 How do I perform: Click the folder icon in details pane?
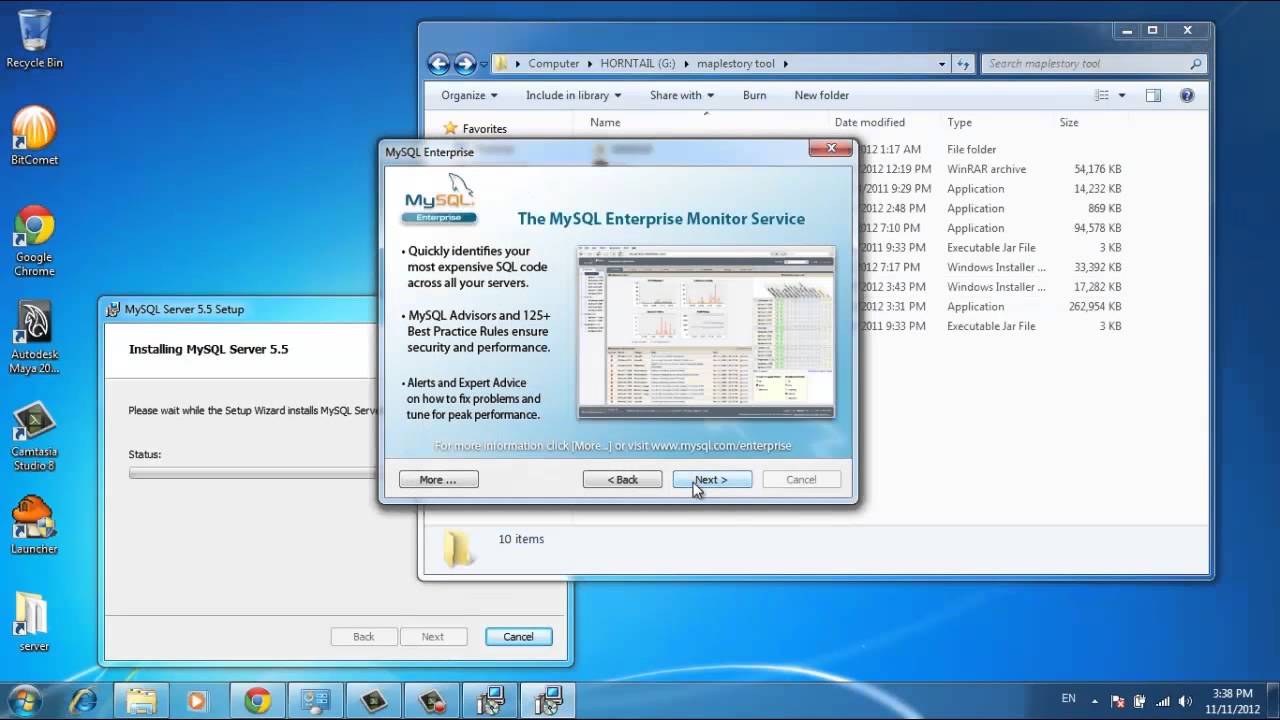click(x=458, y=548)
